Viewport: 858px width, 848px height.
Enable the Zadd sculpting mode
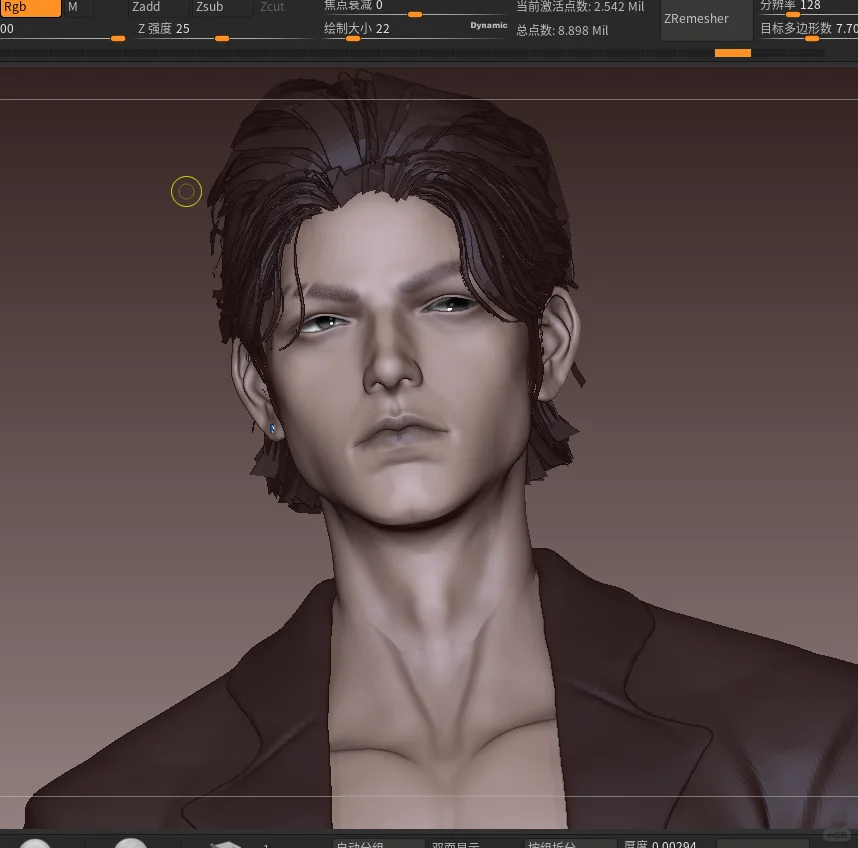158,8
